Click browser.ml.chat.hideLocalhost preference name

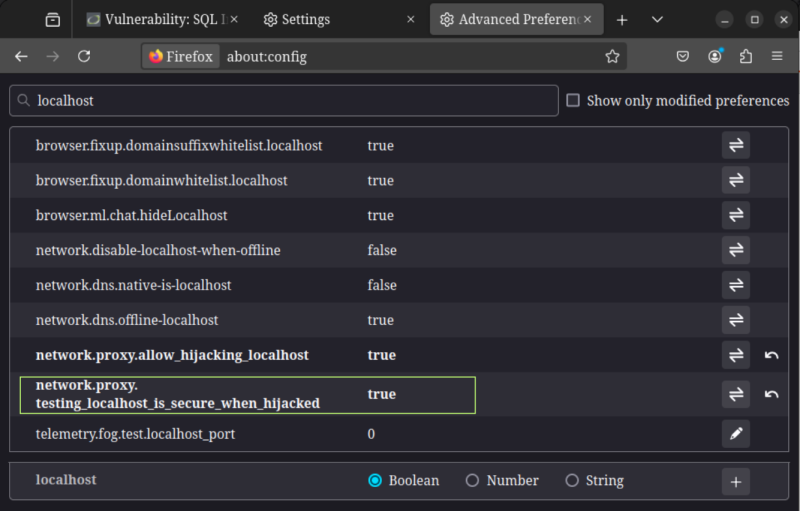click(132, 215)
